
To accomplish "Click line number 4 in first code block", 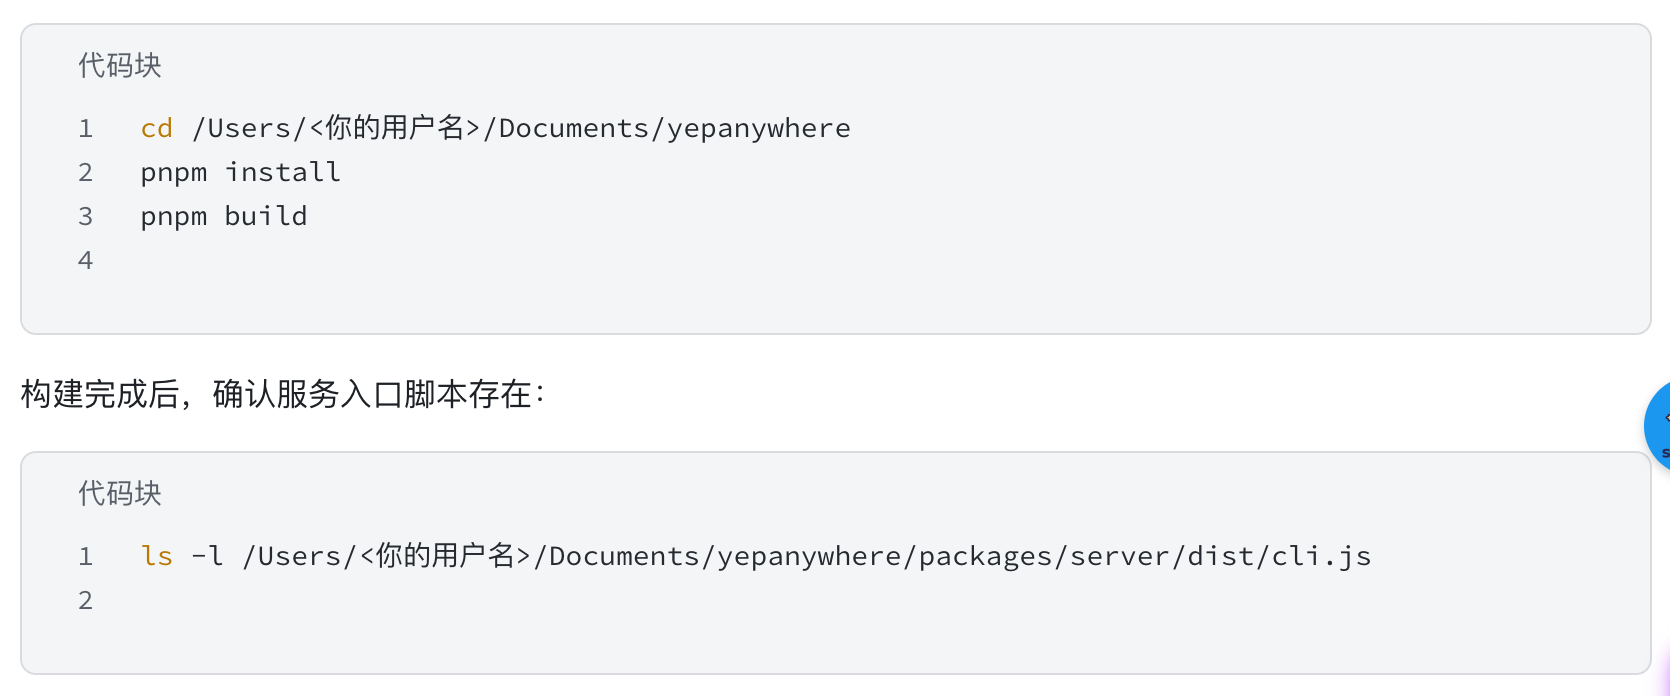I will (x=86, y=260).
